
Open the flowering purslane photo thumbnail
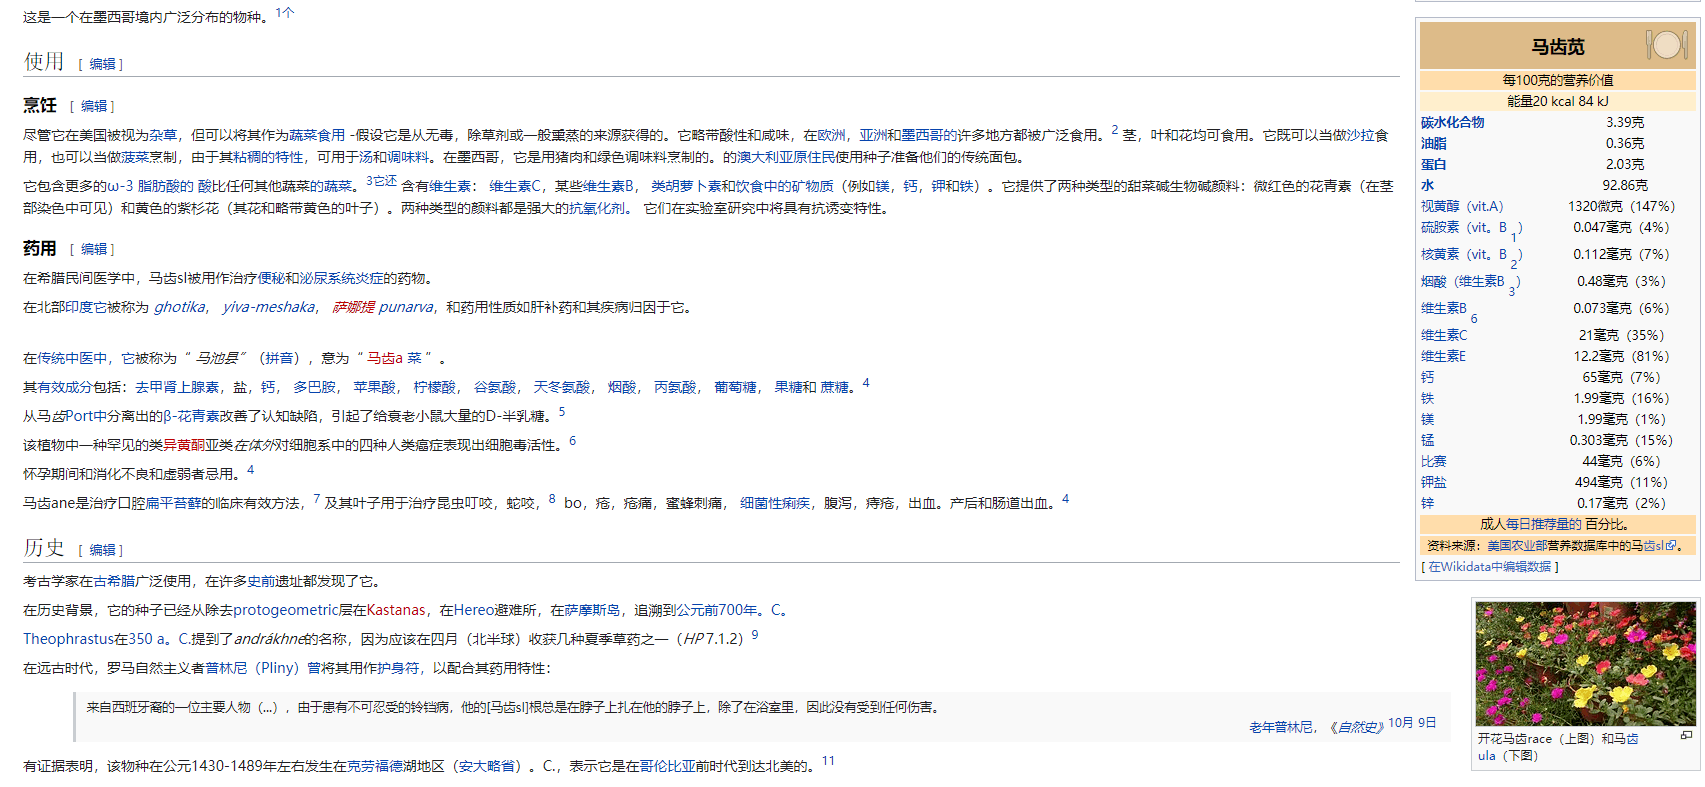click(1585, 663)
